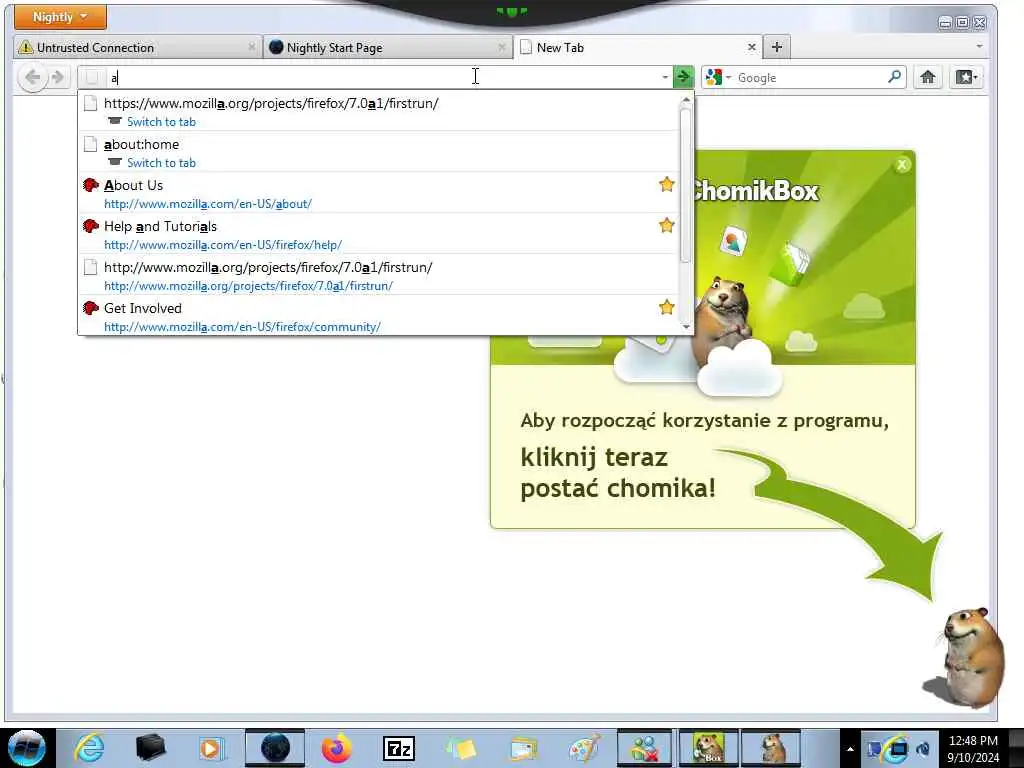This screenshot has width=1024, height=768.
Task: Click the suggestion list scrollbar thumb
Action: tap(686, 185)
